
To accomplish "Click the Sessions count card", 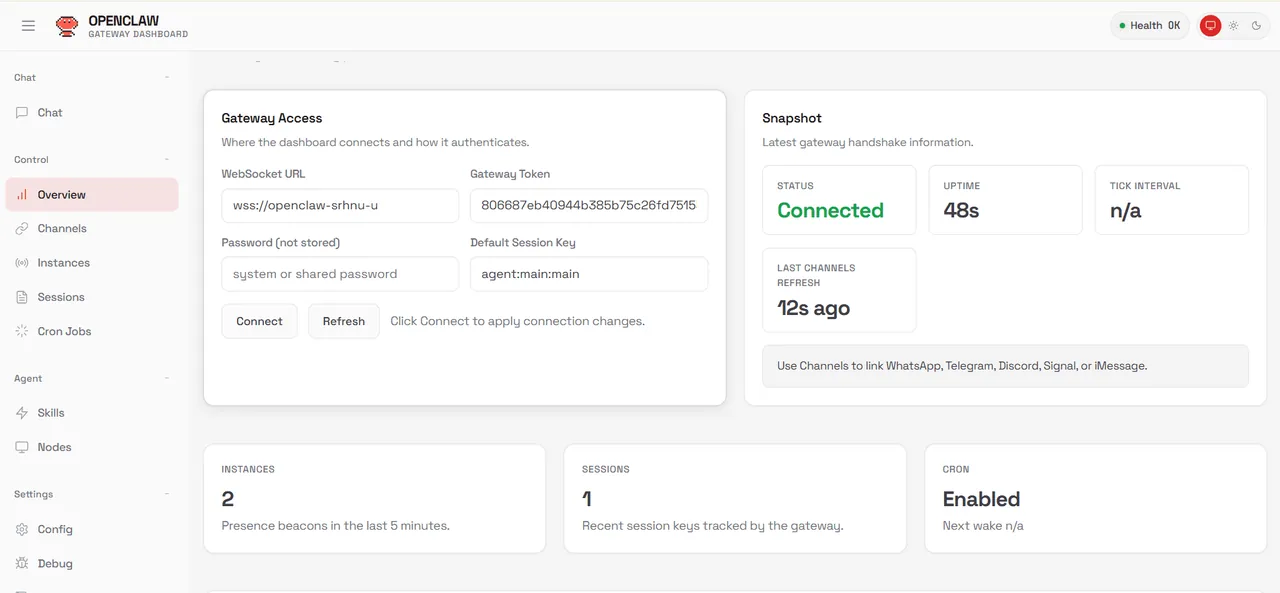I will (735, 499).
